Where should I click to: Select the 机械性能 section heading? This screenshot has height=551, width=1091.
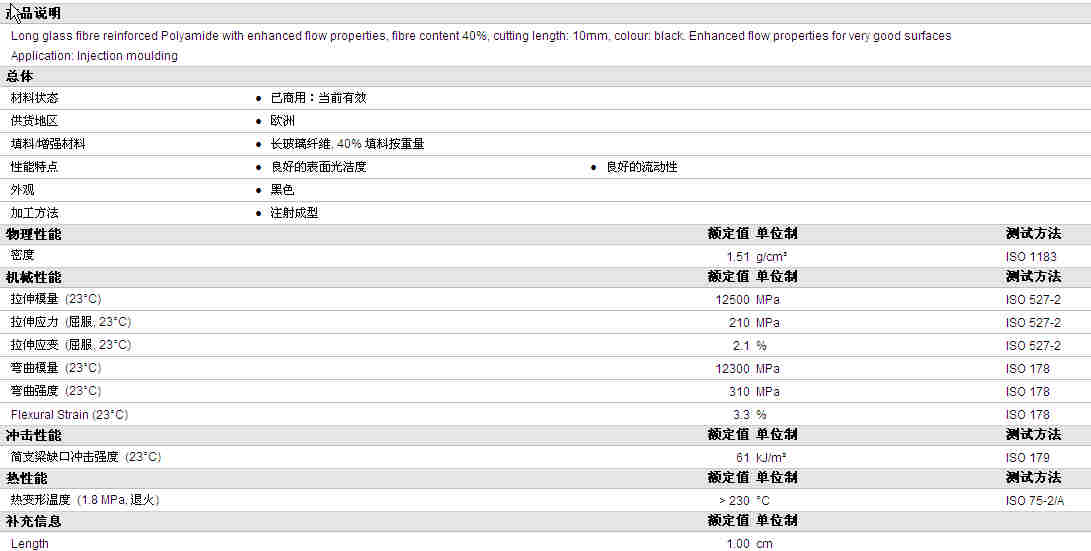pyautogui.click(x=33, y=277)
